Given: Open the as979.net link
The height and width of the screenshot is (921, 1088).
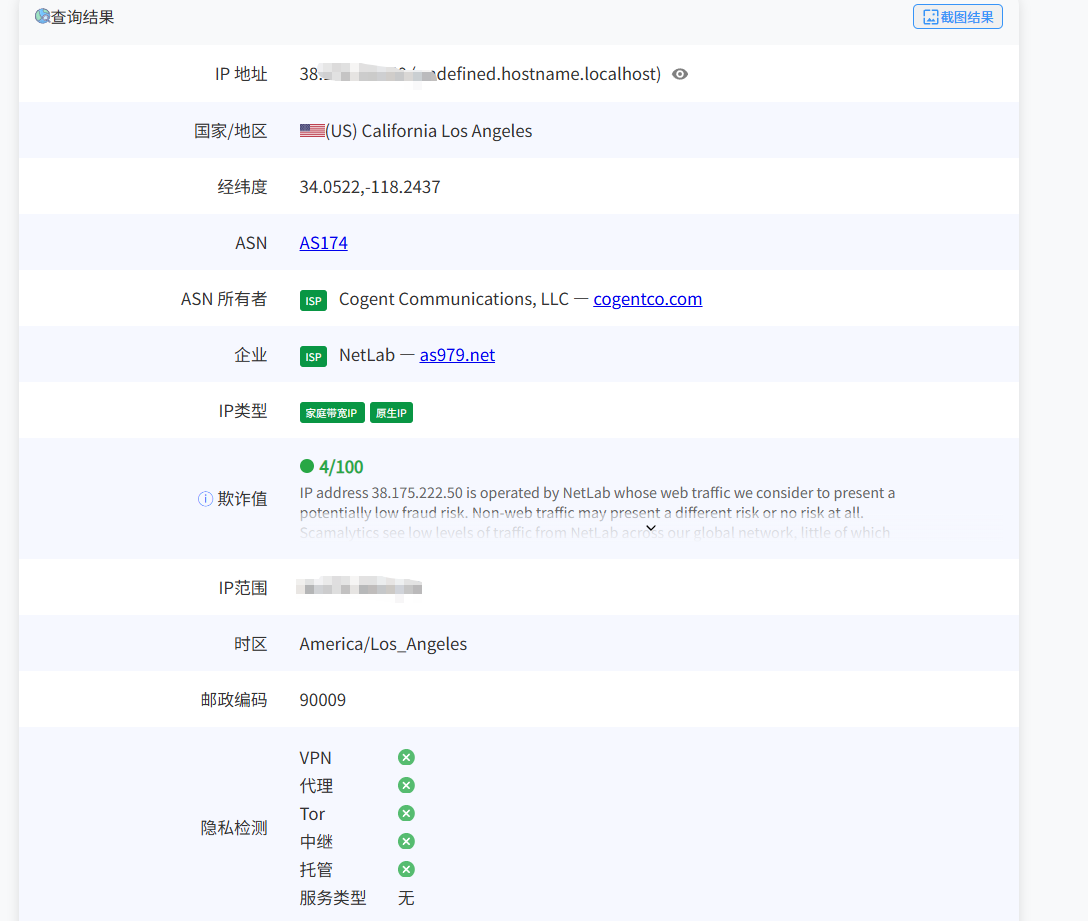Looking at the screenshot, I should tap(457, 355).
